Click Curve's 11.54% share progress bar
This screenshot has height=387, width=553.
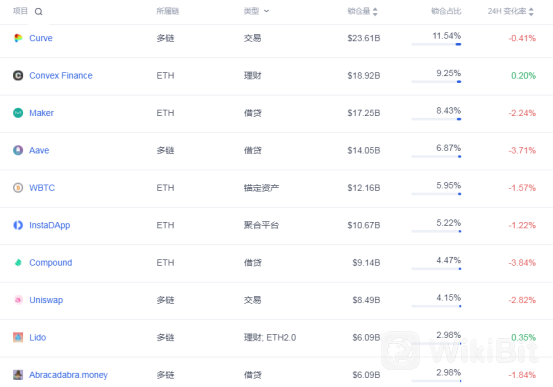[436, 44]
